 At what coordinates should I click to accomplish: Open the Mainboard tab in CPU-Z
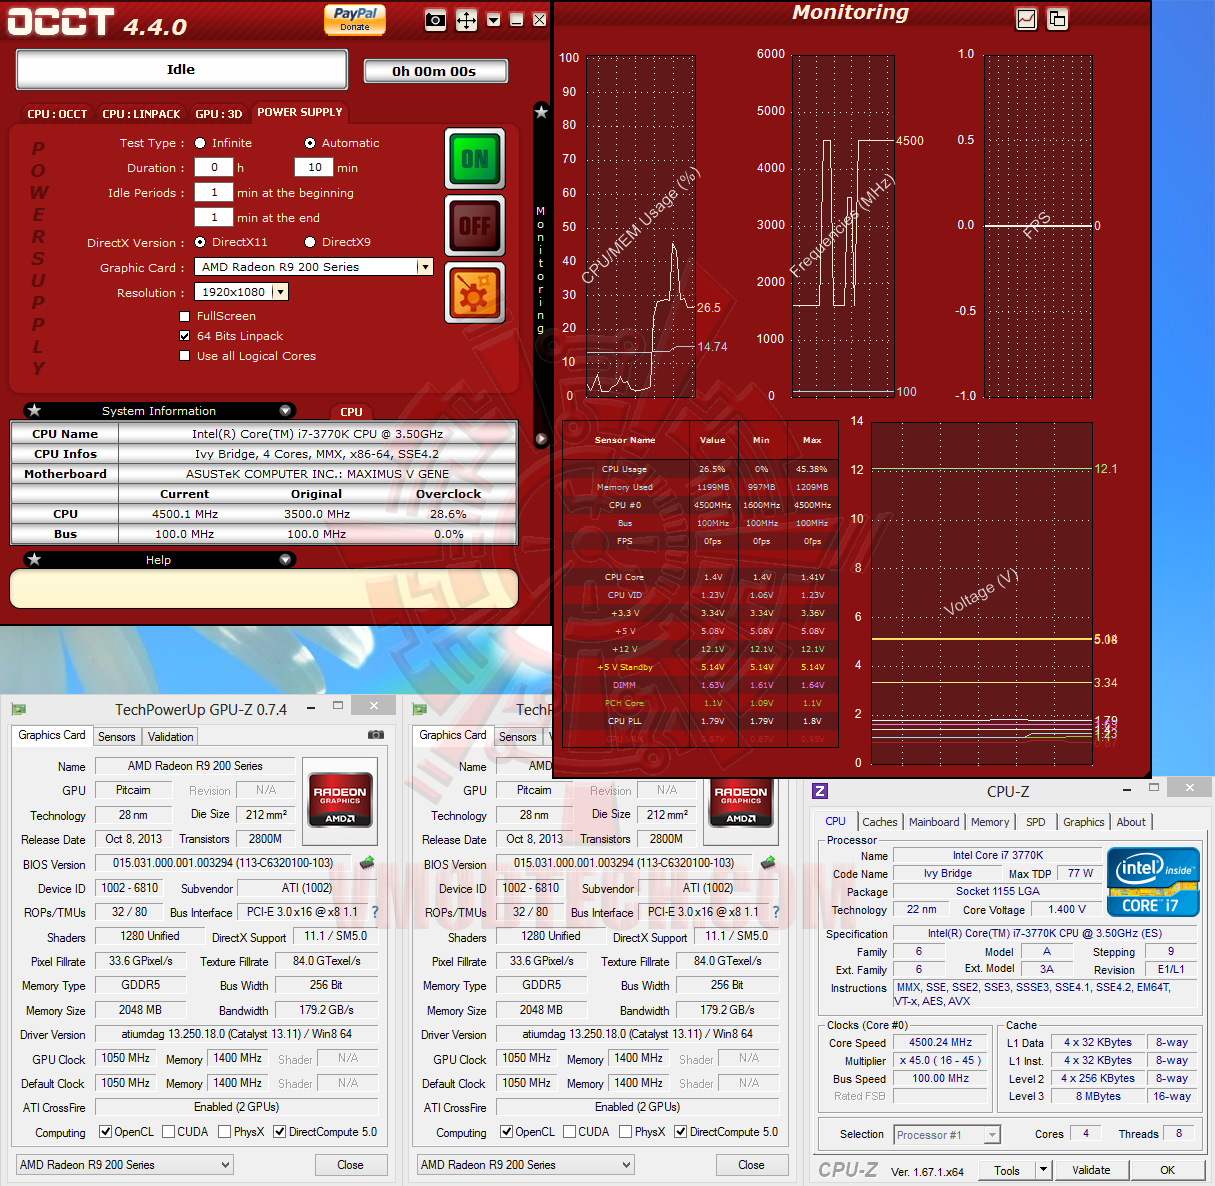pos(934,822)
